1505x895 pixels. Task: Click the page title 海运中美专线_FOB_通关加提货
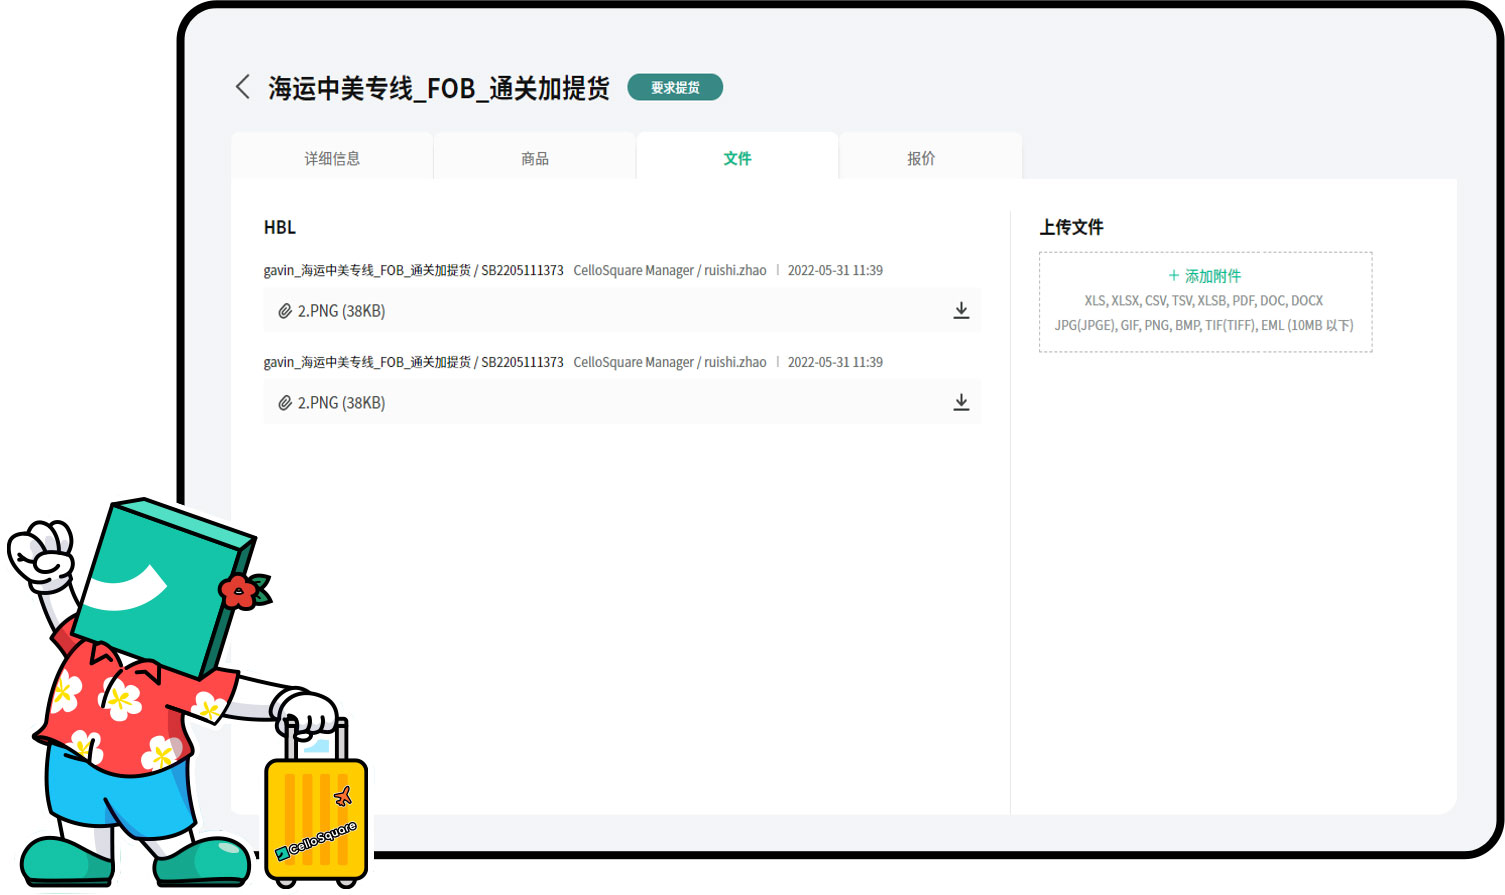[439, 88]
